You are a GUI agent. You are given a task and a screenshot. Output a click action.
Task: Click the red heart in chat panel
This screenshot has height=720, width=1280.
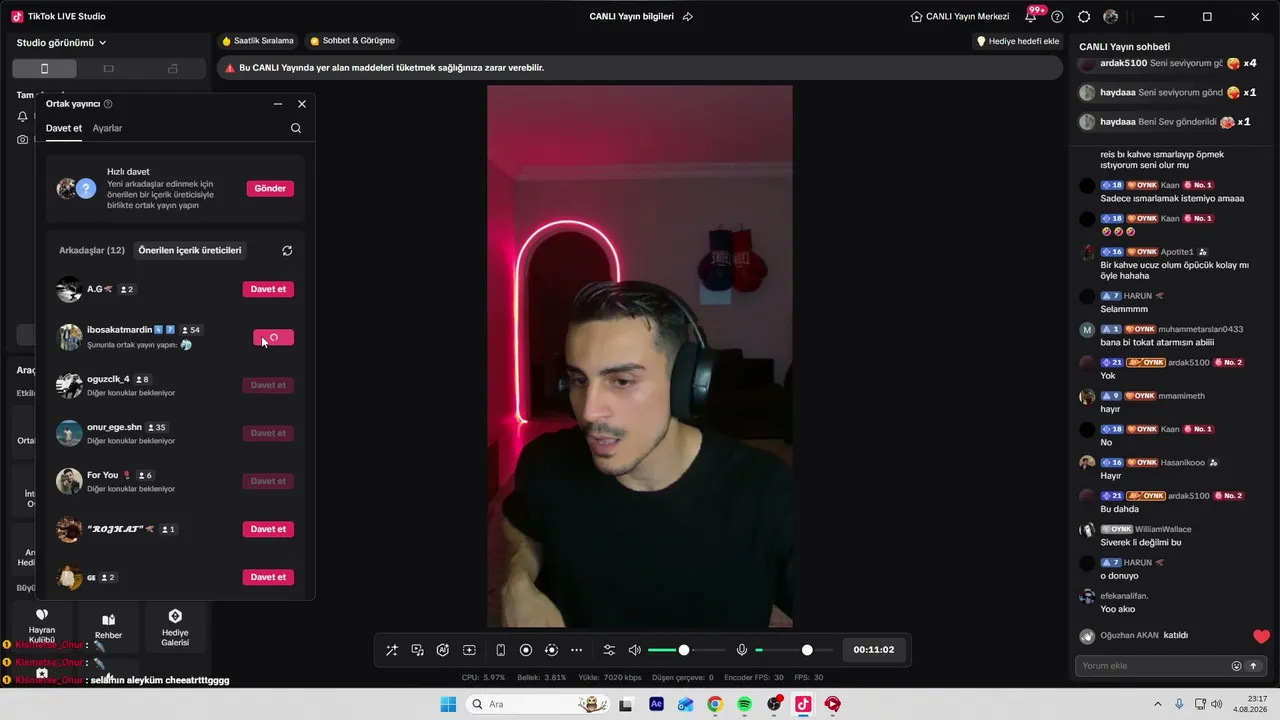[1261, 636]
